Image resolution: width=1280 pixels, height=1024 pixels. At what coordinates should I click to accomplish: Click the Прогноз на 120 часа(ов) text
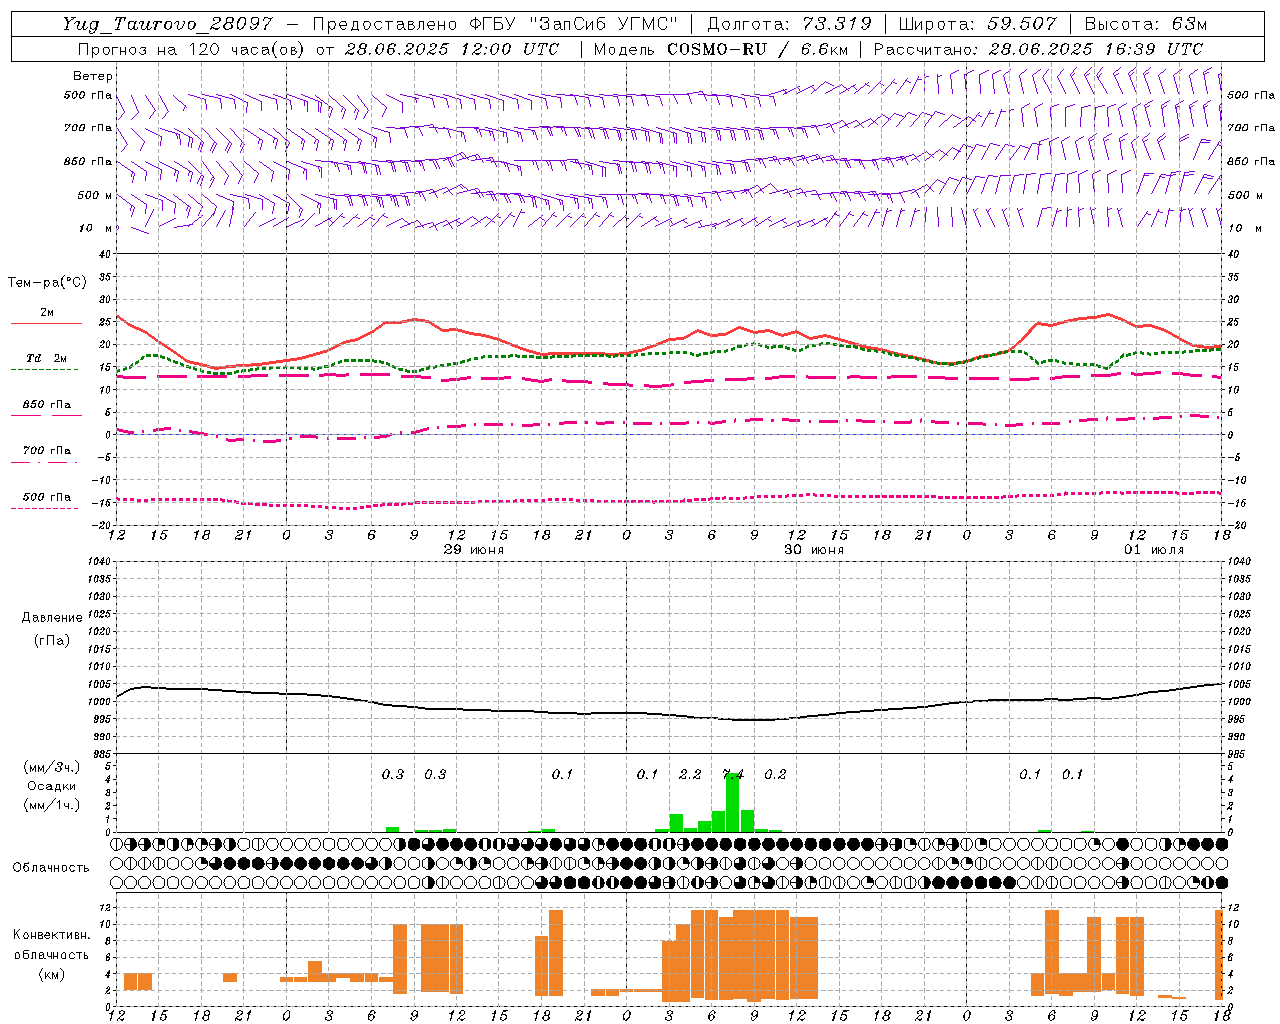click(x=191, y=49)
